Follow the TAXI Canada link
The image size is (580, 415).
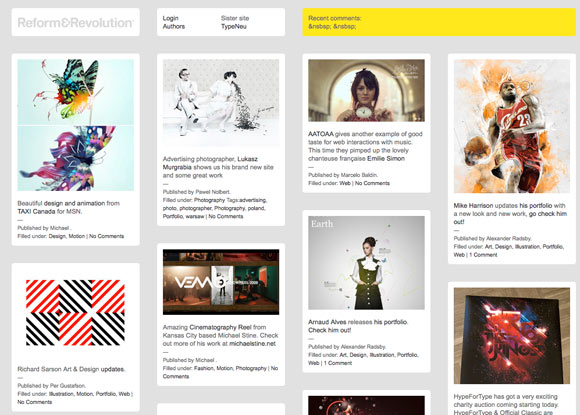[x=36, y=212]
